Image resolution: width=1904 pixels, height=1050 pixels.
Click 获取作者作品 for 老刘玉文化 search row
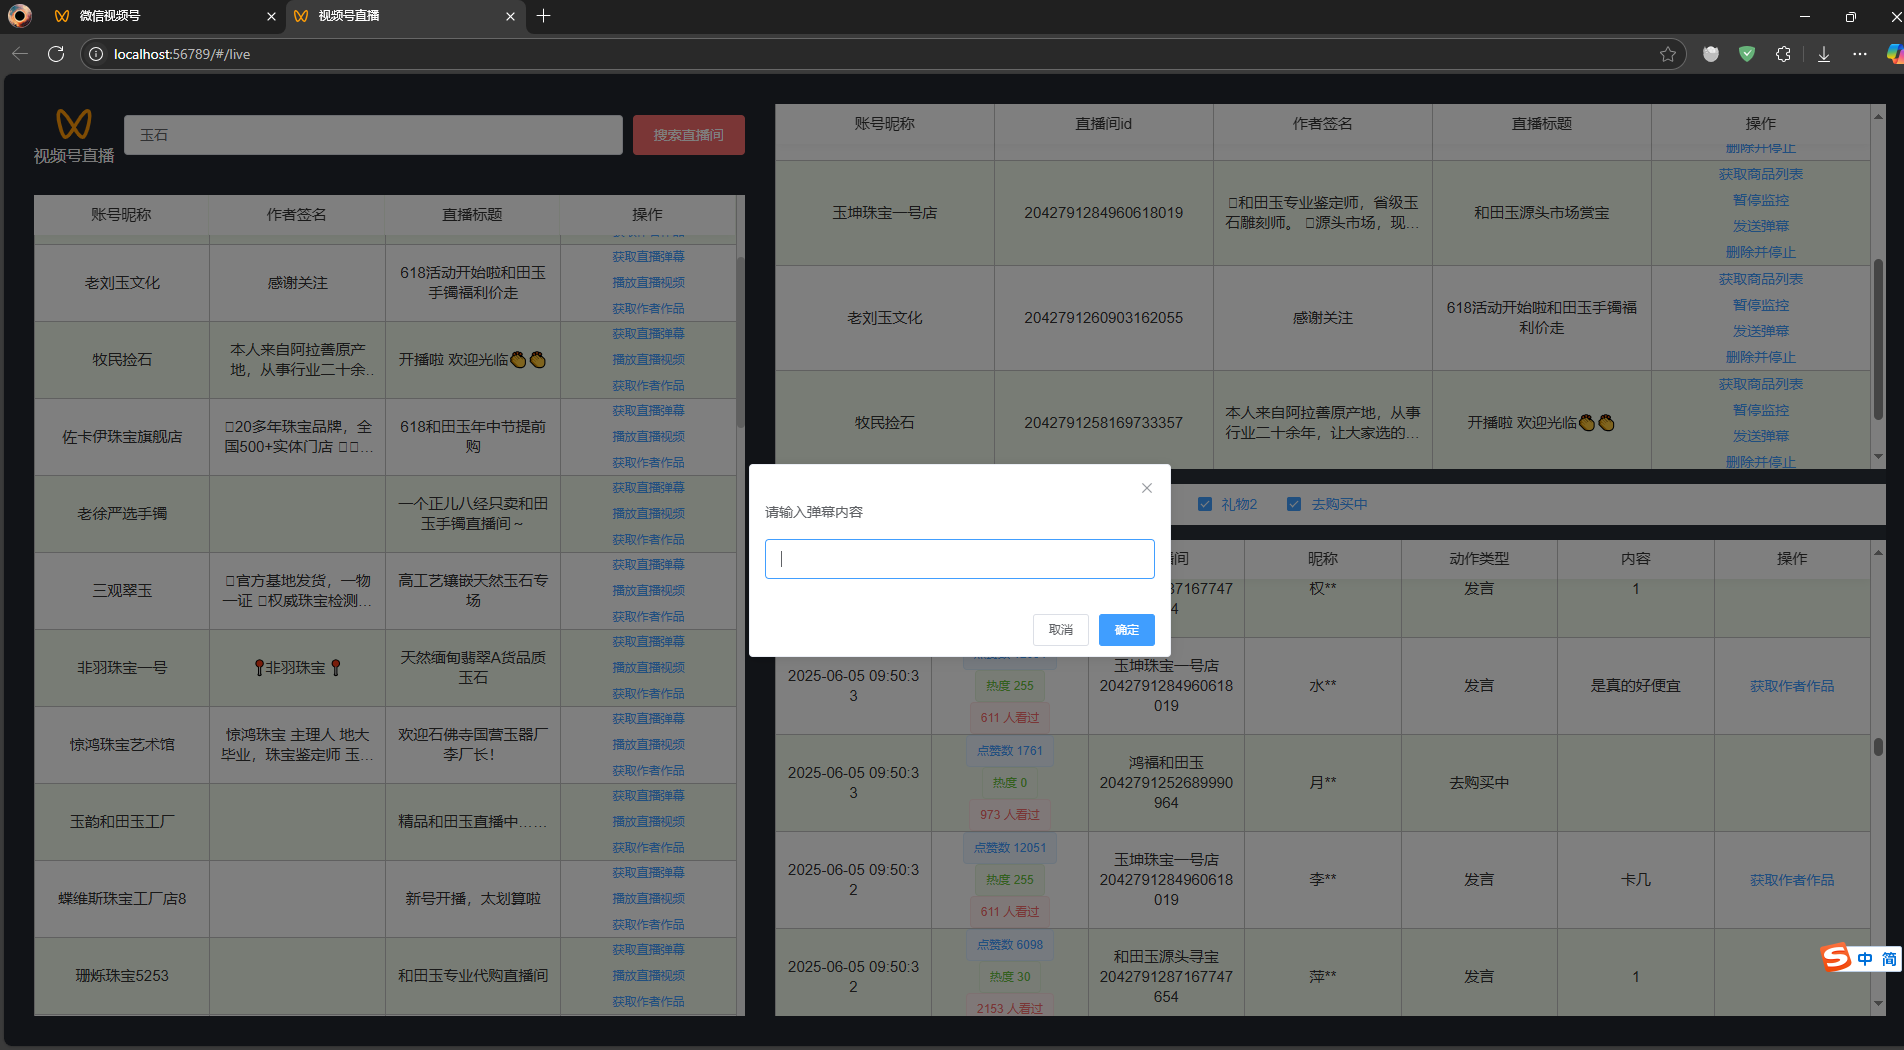[648, 309]
